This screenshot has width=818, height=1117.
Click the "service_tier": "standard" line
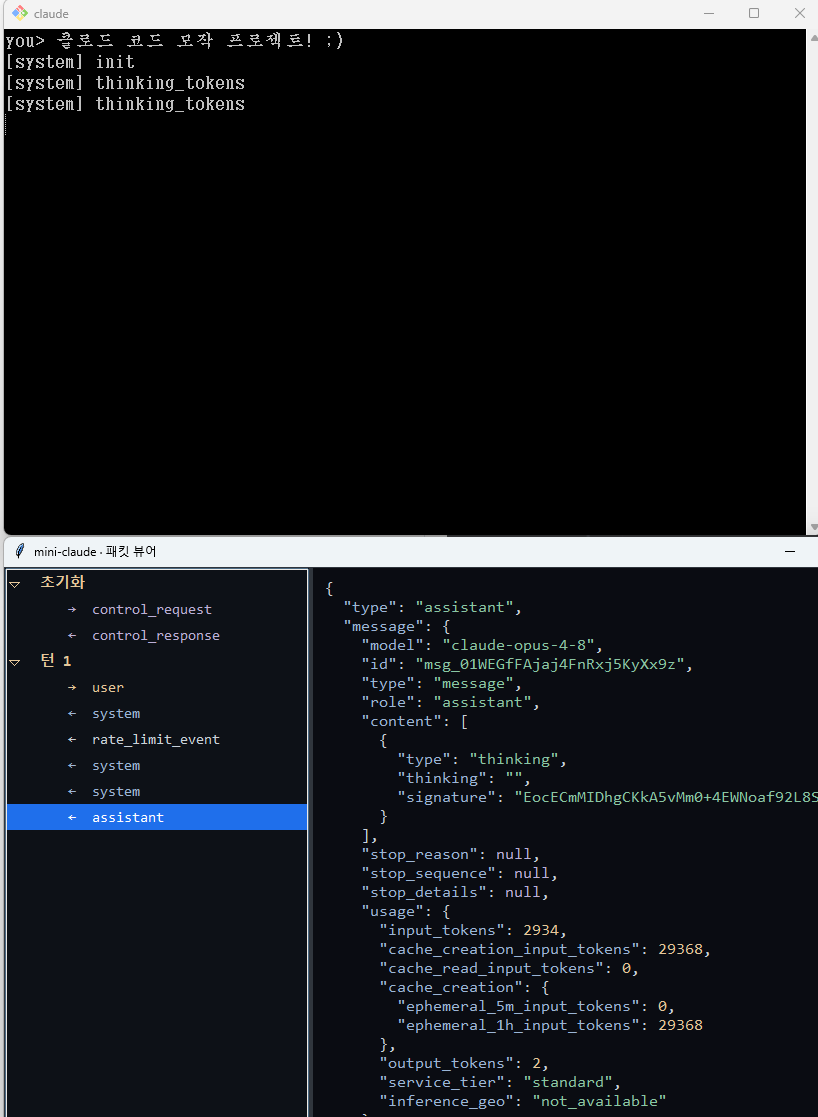point(500,1082)
